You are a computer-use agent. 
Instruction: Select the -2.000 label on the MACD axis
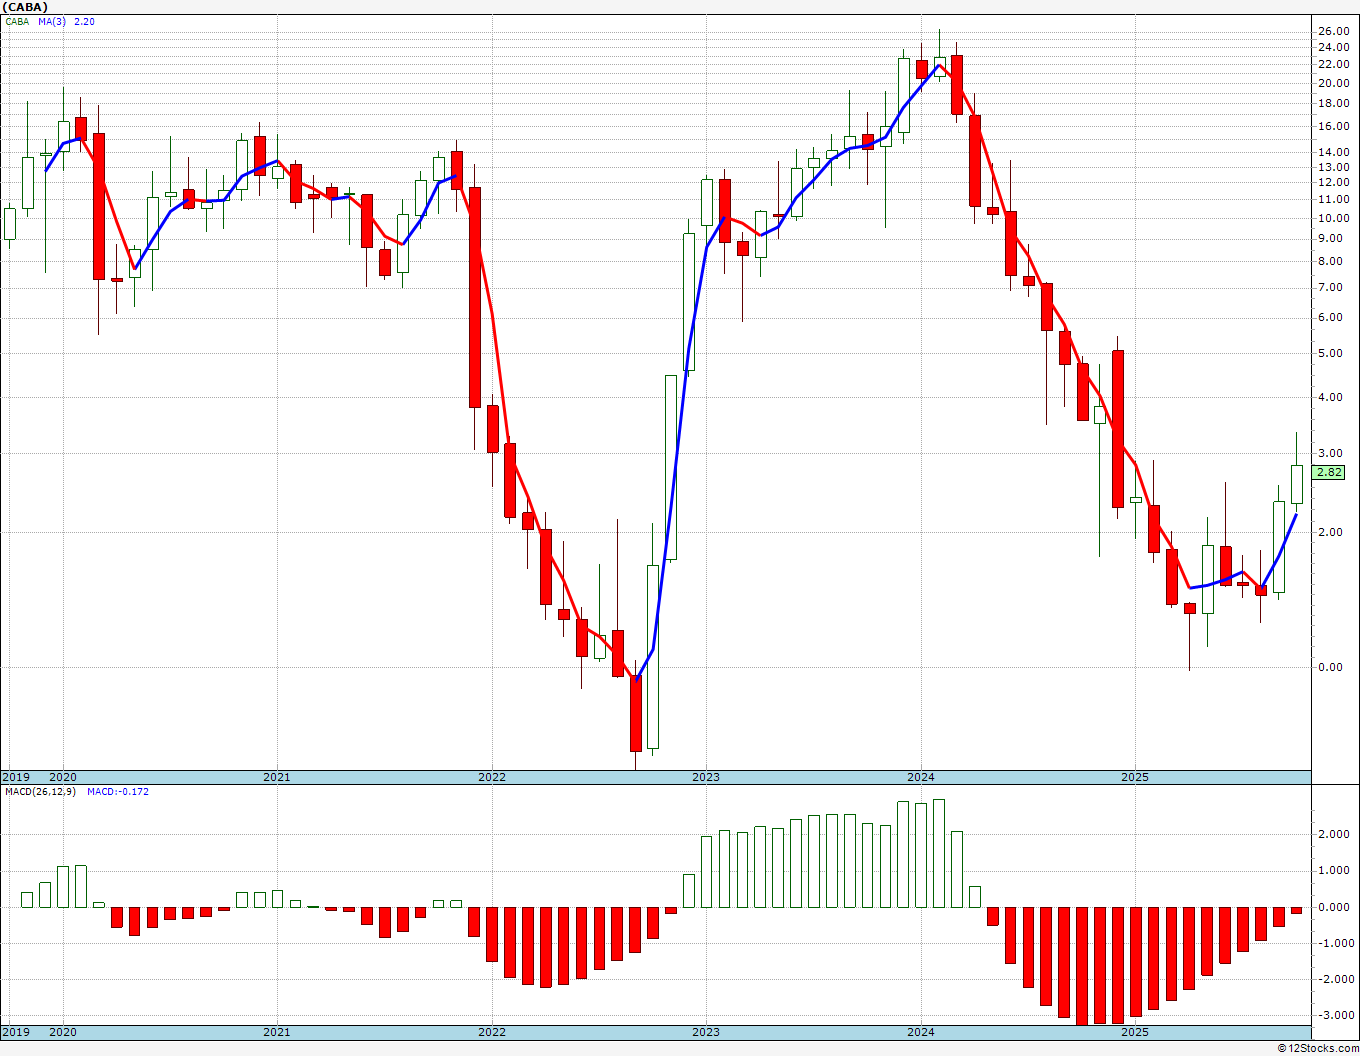[1334, 979]
